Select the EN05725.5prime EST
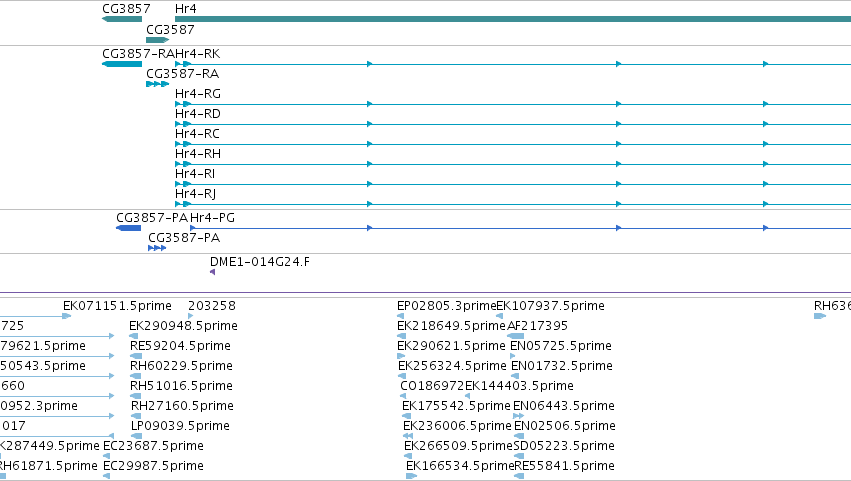Screen dimensions: 851x481 [513, 356]
